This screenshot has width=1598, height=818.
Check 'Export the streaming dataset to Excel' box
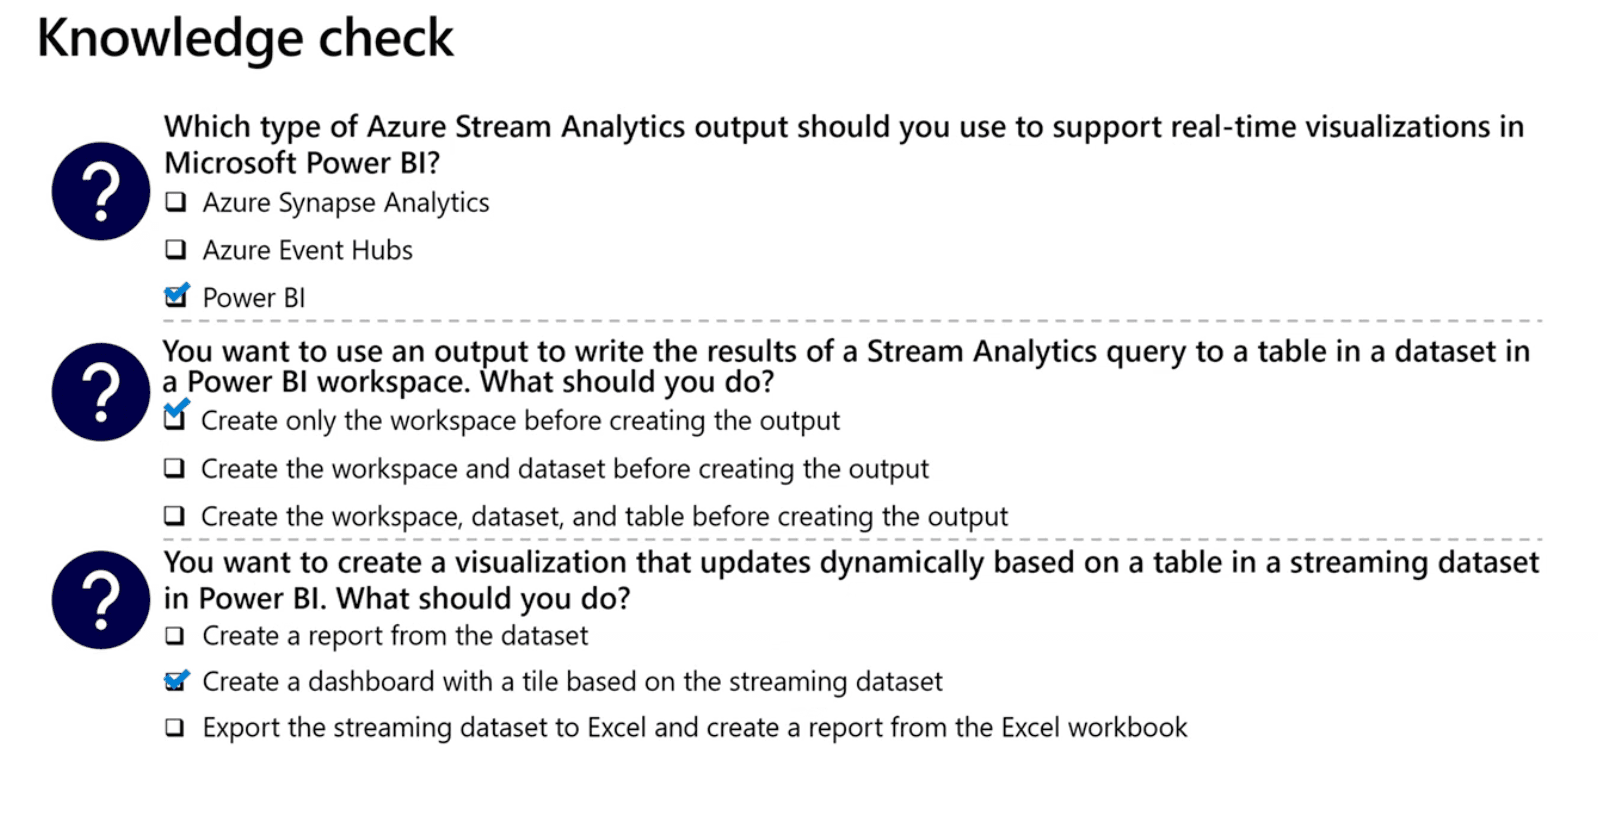click(x=175, y=727)
